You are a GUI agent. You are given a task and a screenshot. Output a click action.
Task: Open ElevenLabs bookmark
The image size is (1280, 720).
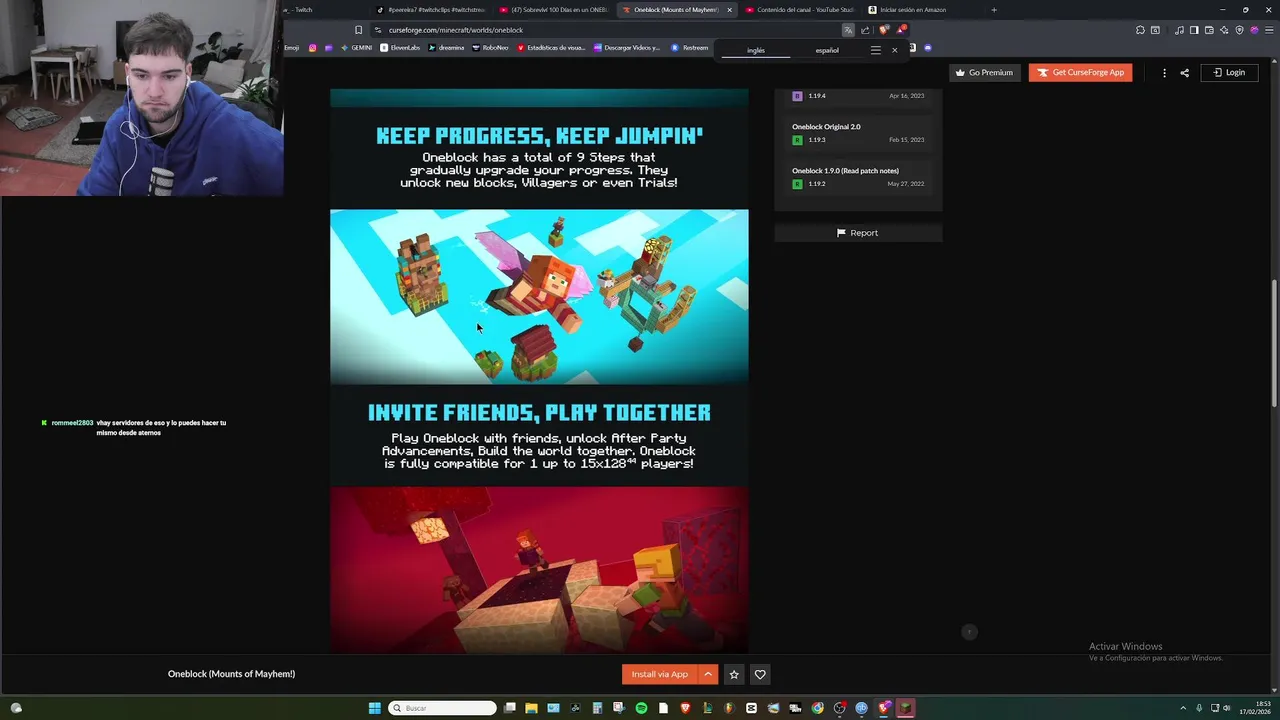(x=401, y=48)
